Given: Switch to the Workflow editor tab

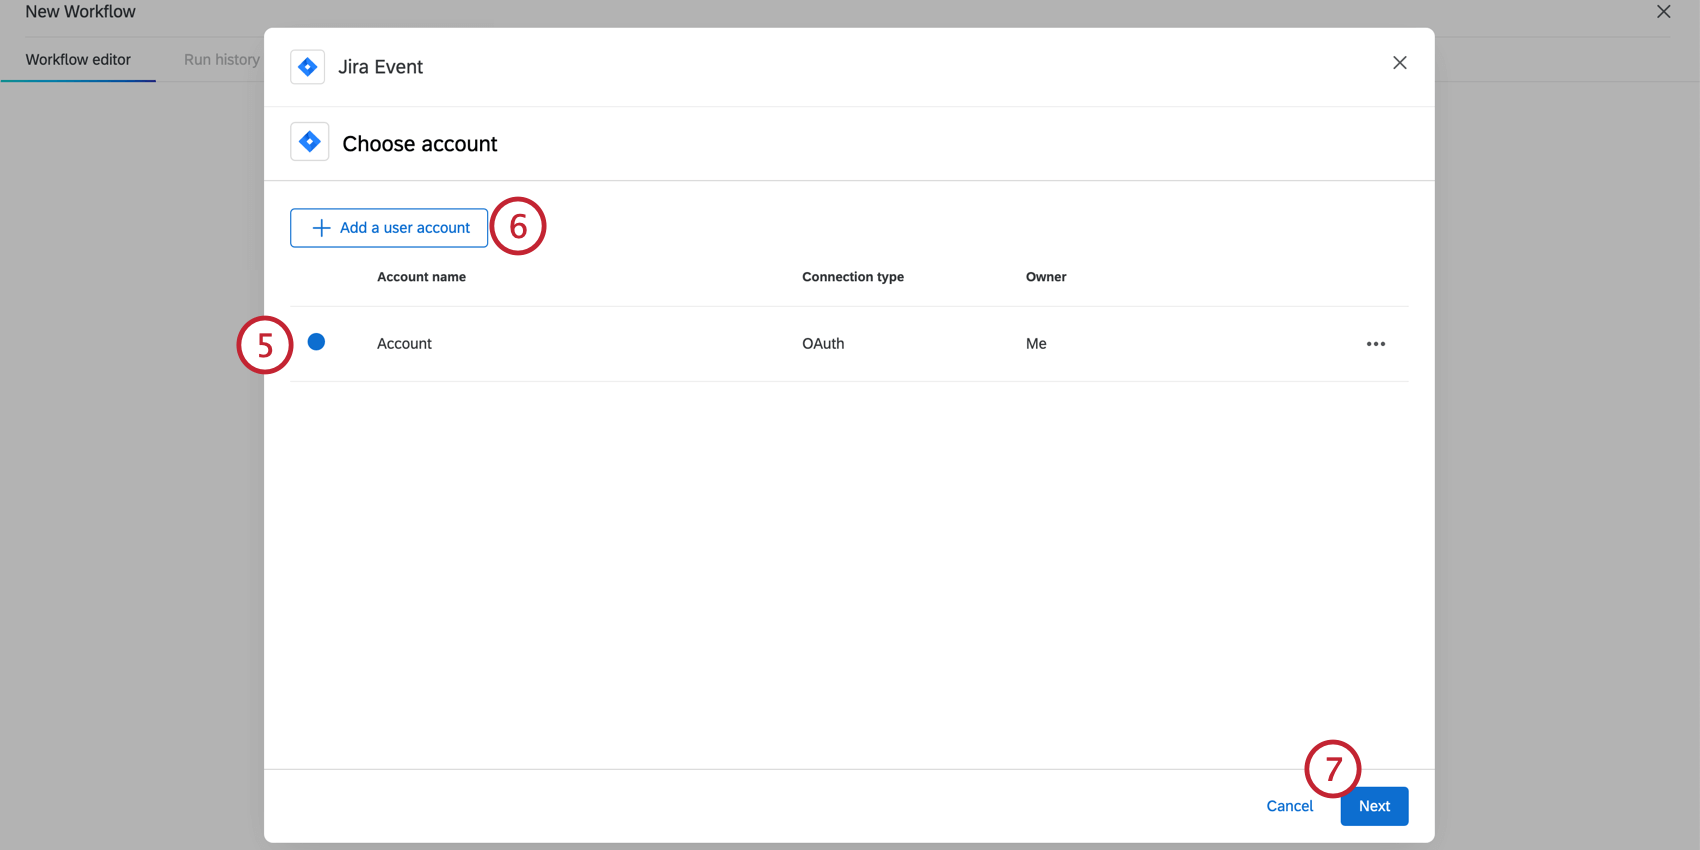Looking at the screenshot, I should 78,60.
